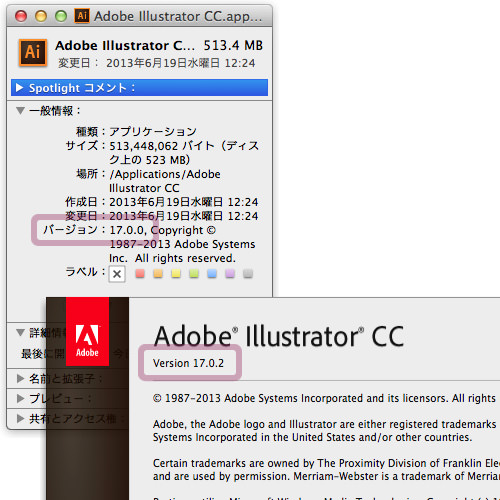
Task: Click the Info window title Adobe Illustrator CC.app
Action: [178, 16]
